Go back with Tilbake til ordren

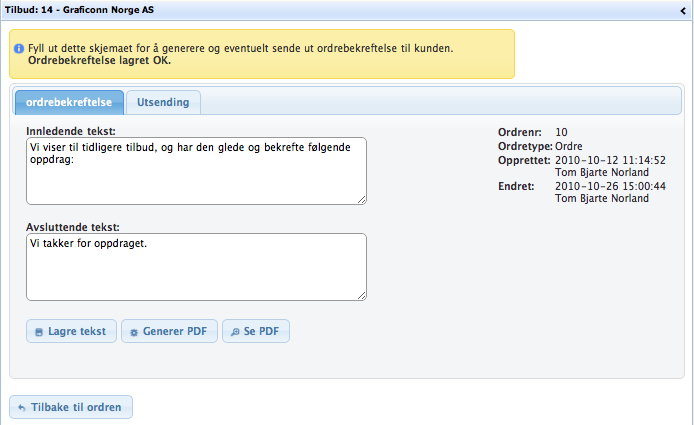point(70,407)
